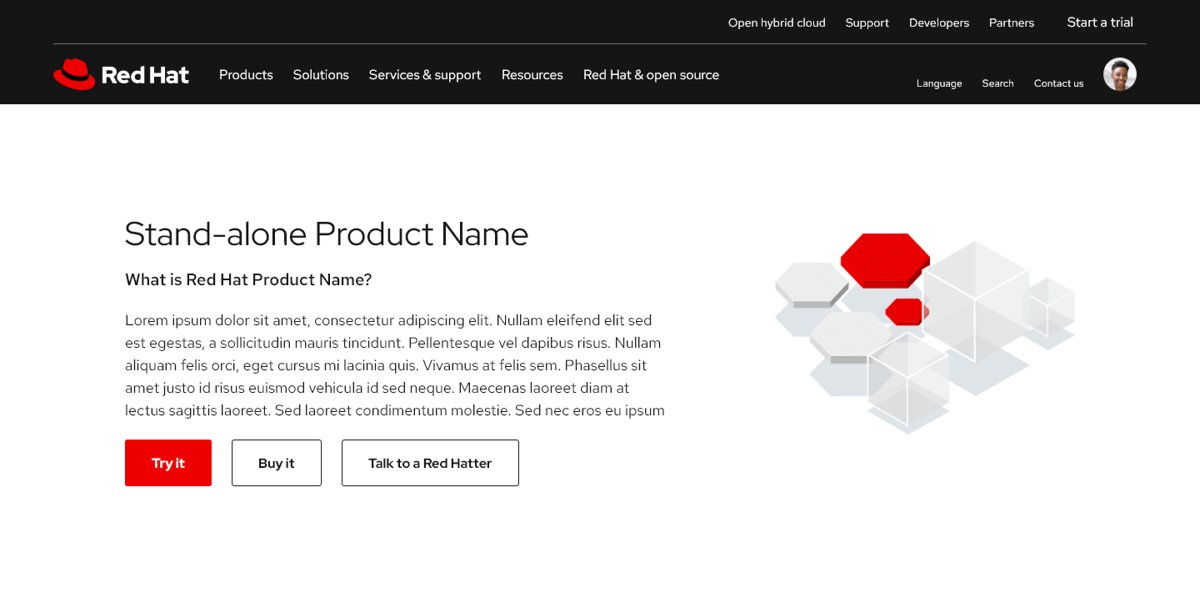Open the Support page link
This screenshot has width=1200, height=593.
click(x=866, y=22)
